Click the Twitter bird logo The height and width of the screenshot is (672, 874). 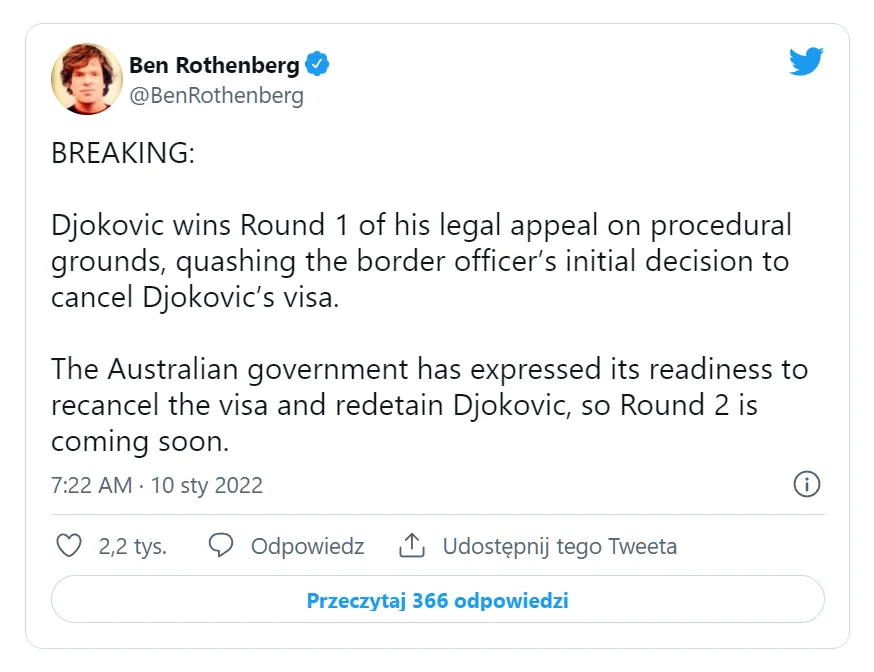point(805,62)
